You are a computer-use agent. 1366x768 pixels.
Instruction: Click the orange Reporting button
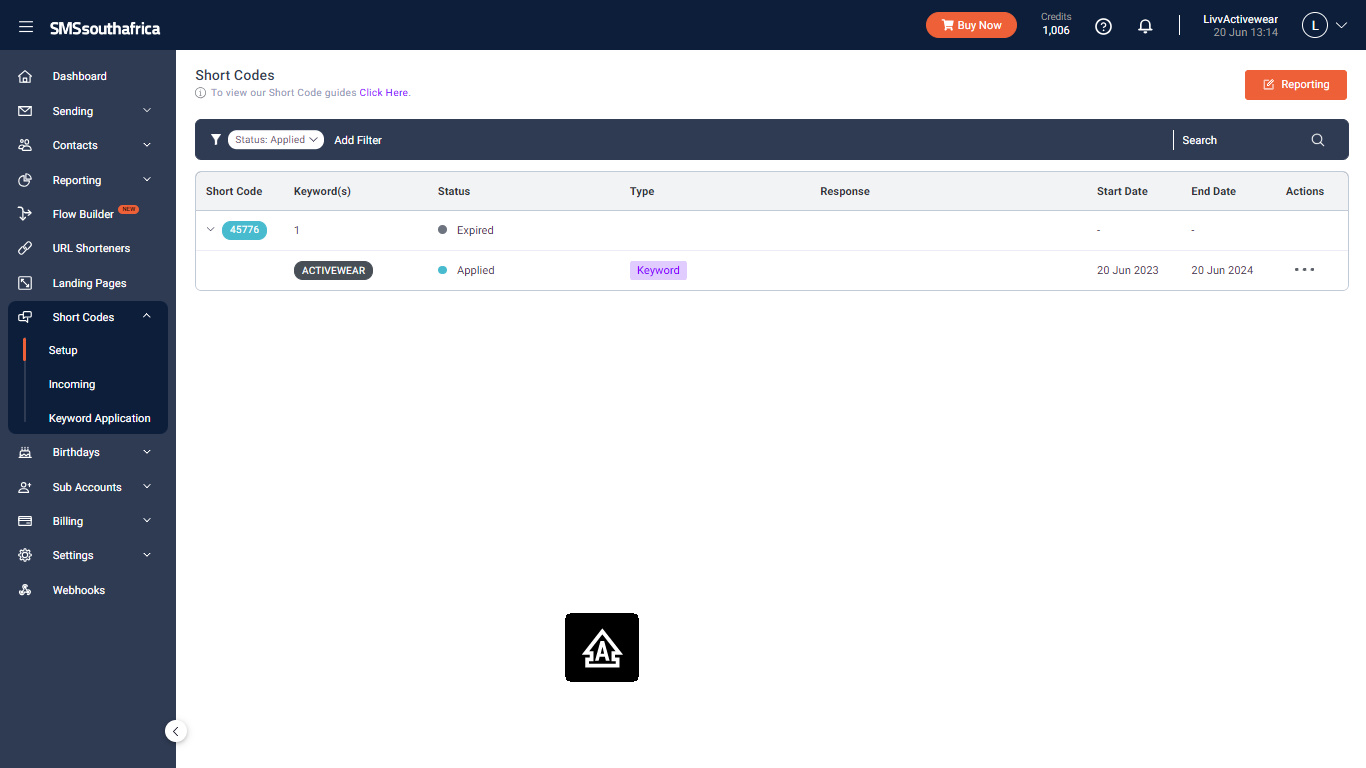[1296, 85]
